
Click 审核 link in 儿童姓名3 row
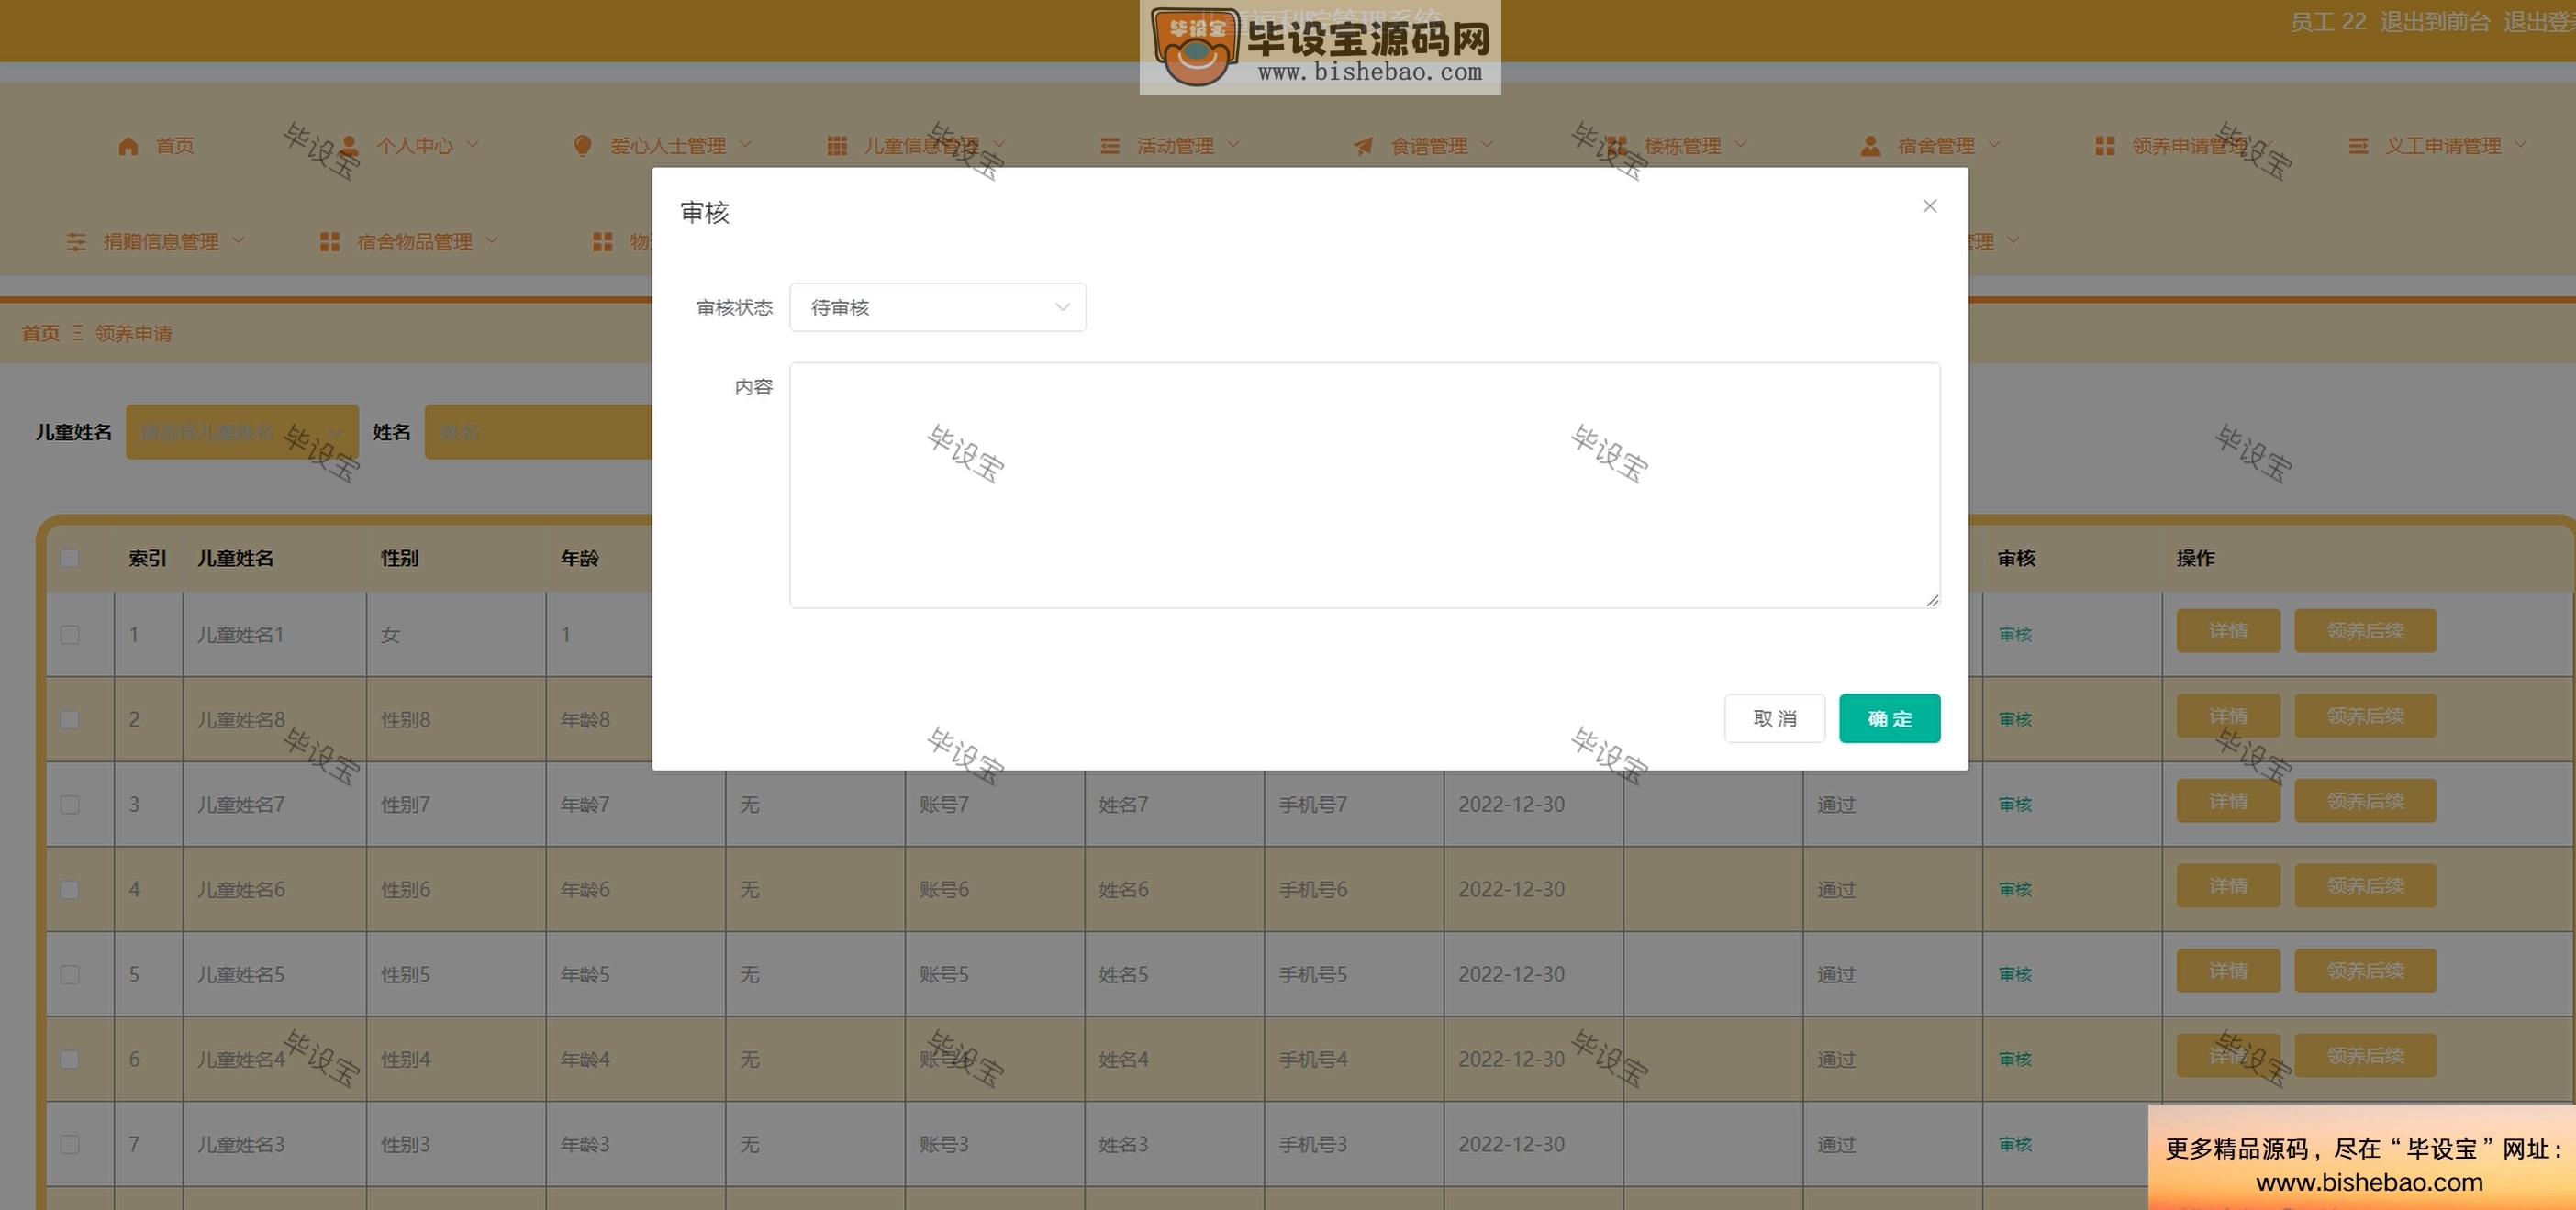pos(2015,1145)
